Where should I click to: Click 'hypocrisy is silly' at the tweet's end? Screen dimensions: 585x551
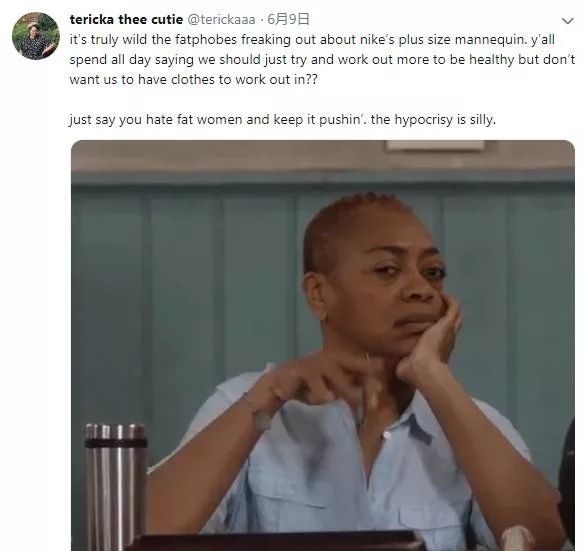point(445,119)
